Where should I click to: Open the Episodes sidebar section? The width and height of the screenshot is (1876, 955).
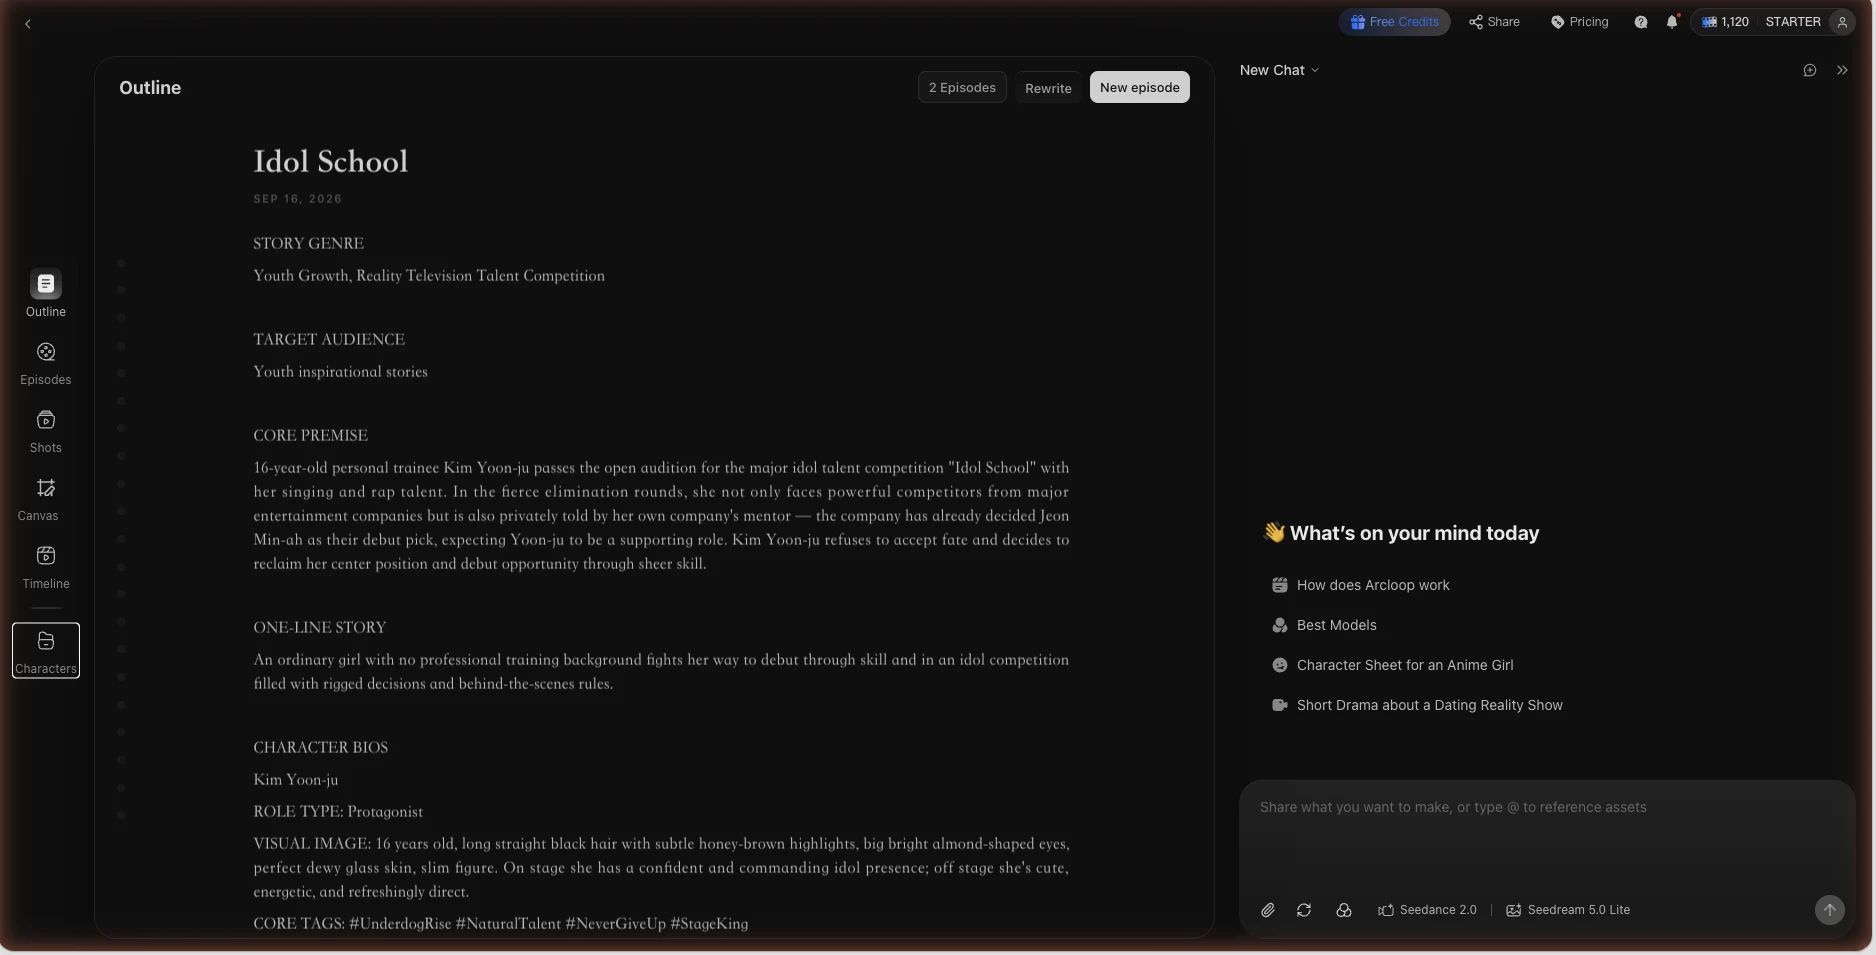46,364
